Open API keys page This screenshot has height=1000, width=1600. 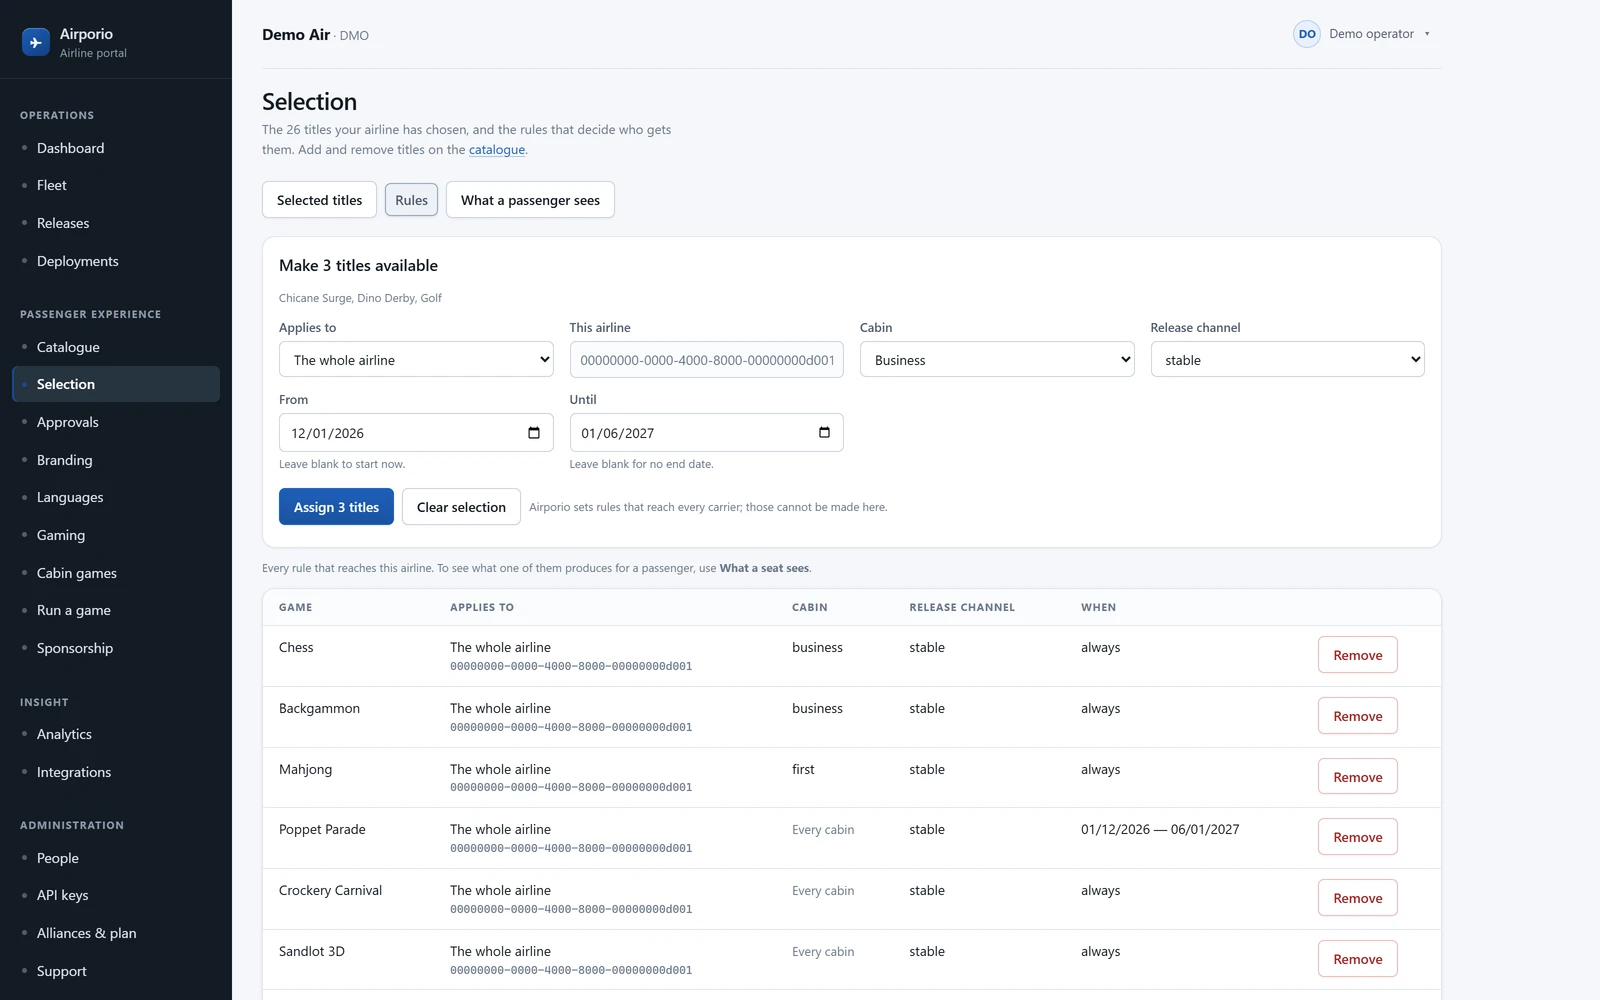tap(116, 895)
